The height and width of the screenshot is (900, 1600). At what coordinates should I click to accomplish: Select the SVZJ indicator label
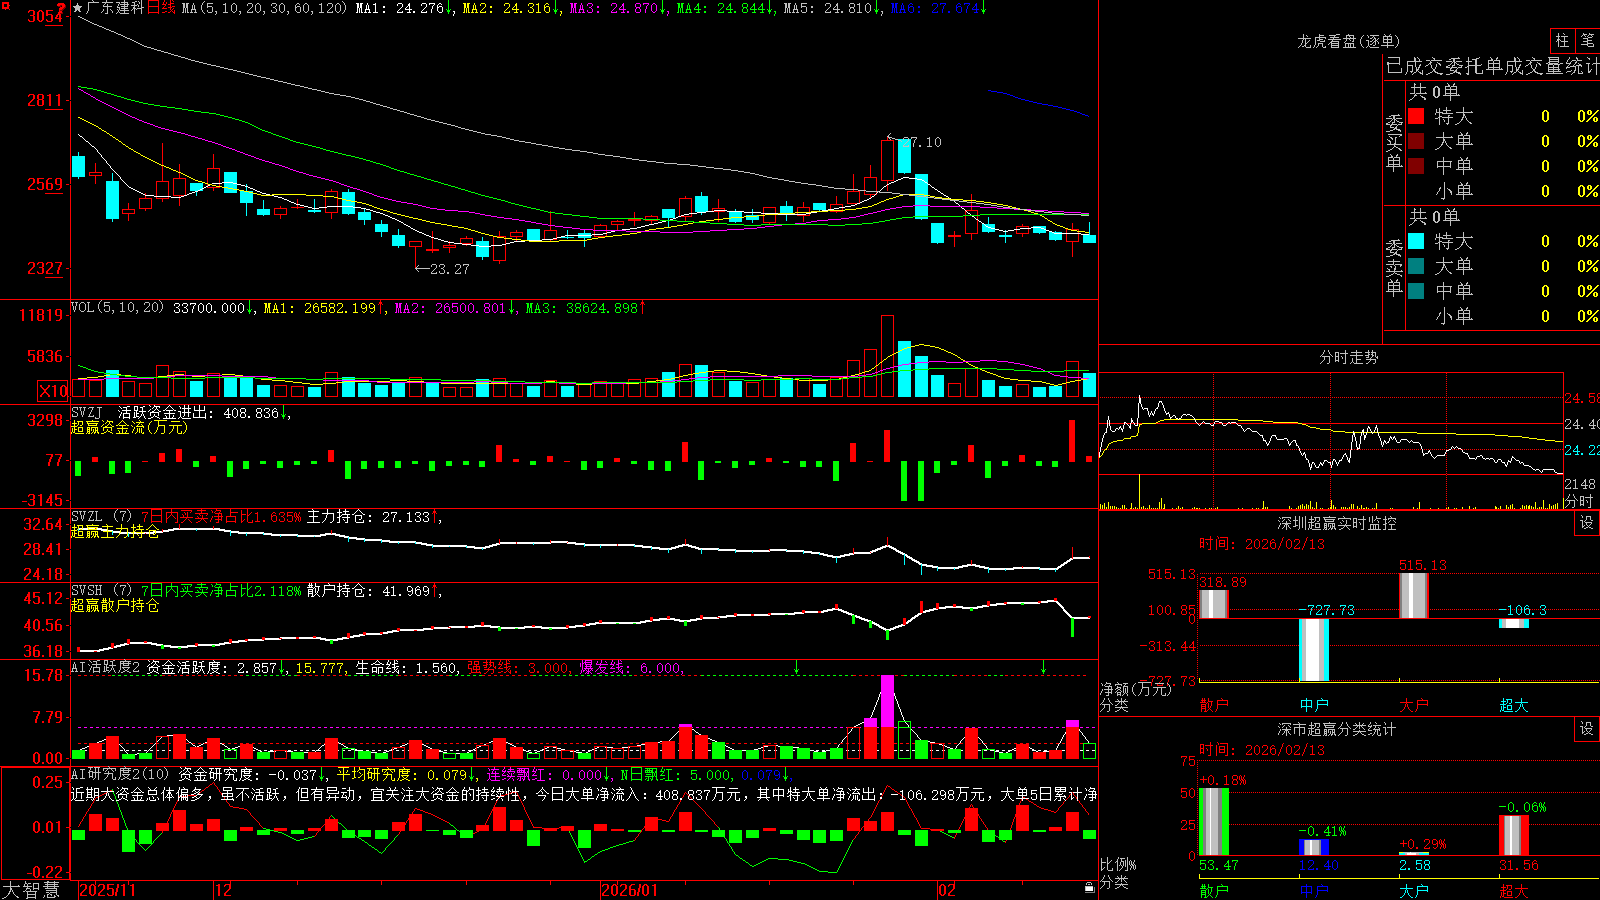[87, 413]
